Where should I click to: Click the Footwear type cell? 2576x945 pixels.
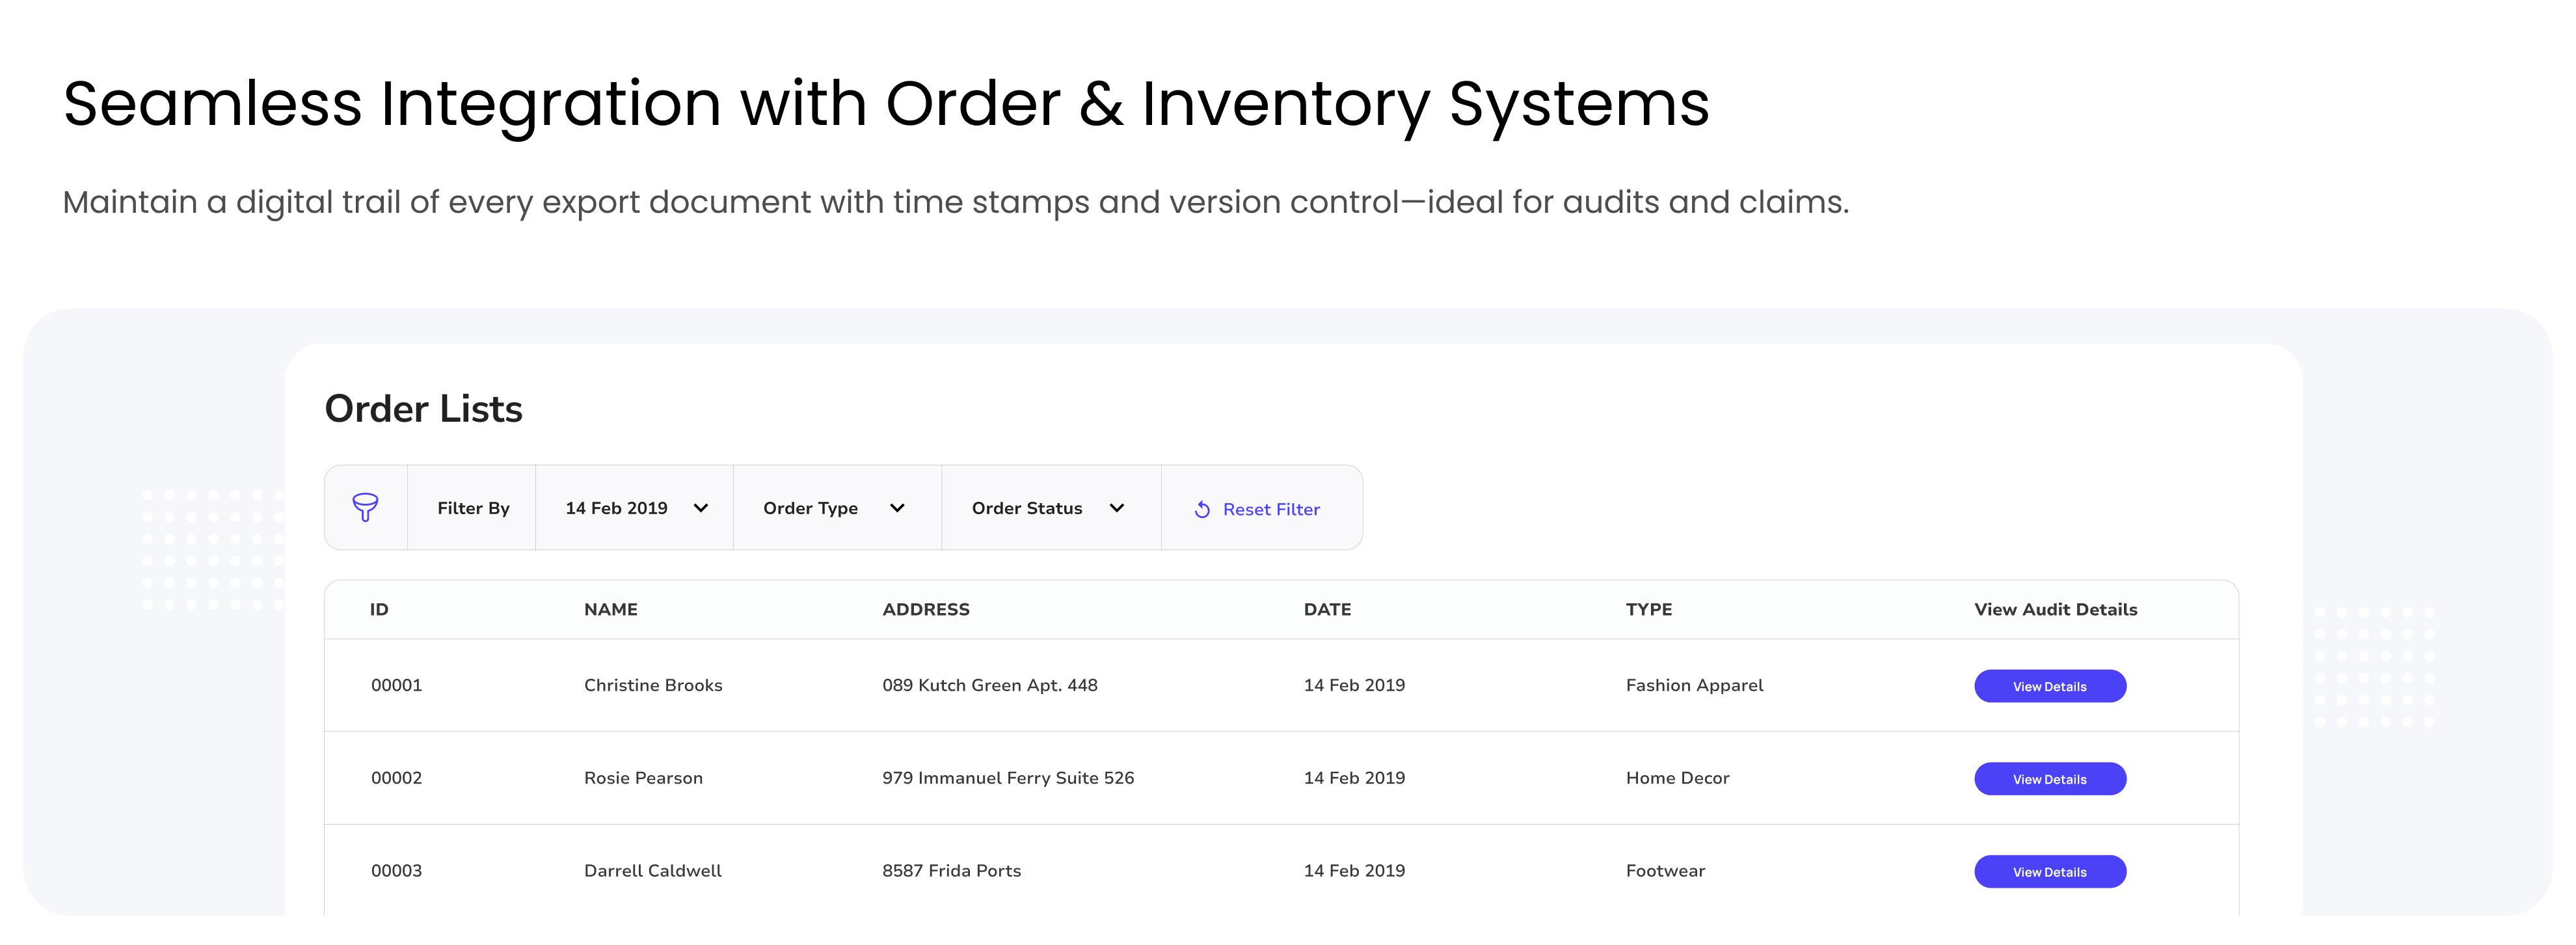(1665, 870)
